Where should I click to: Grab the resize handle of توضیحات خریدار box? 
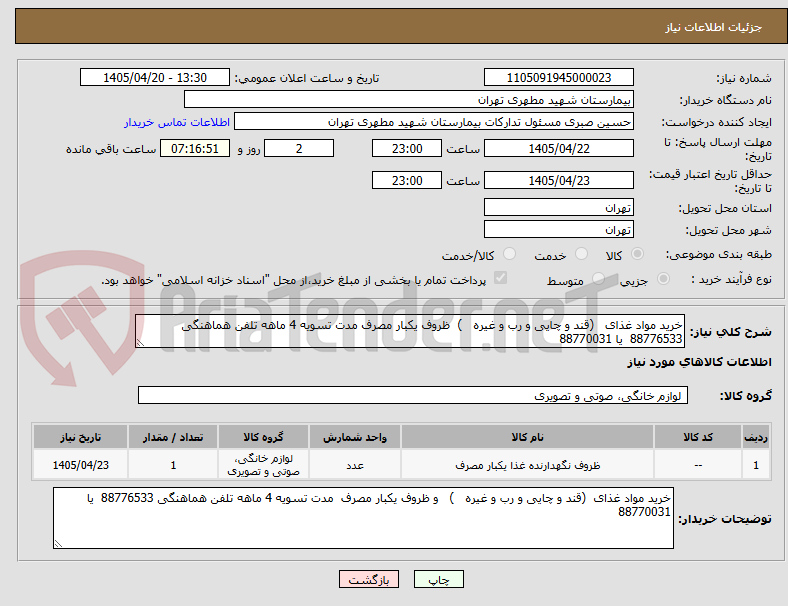click(58, 544)
